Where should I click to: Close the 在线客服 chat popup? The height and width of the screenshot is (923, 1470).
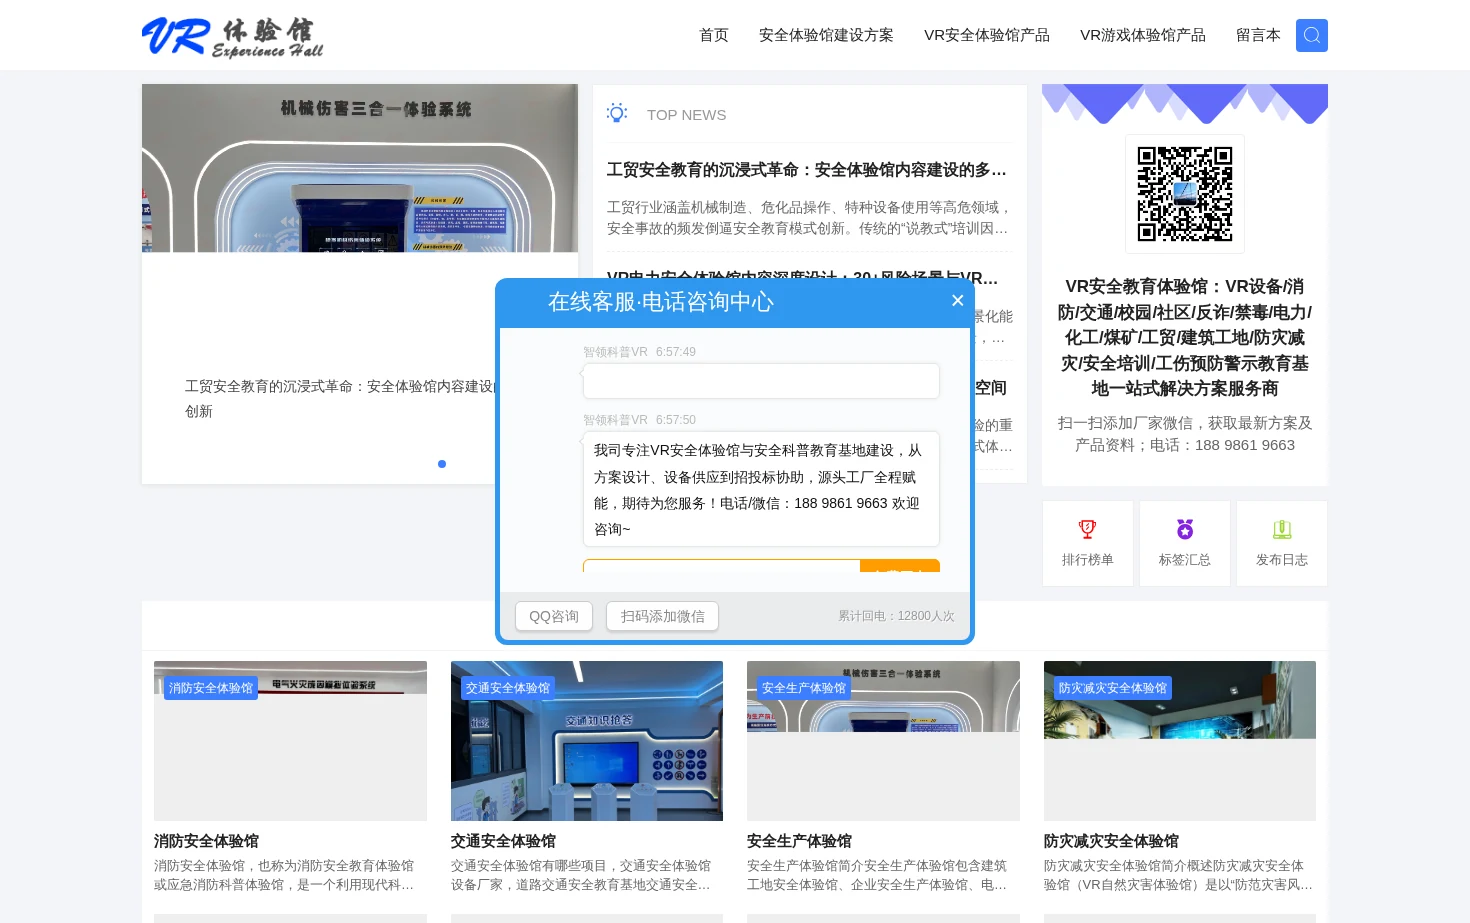[957, 300]
